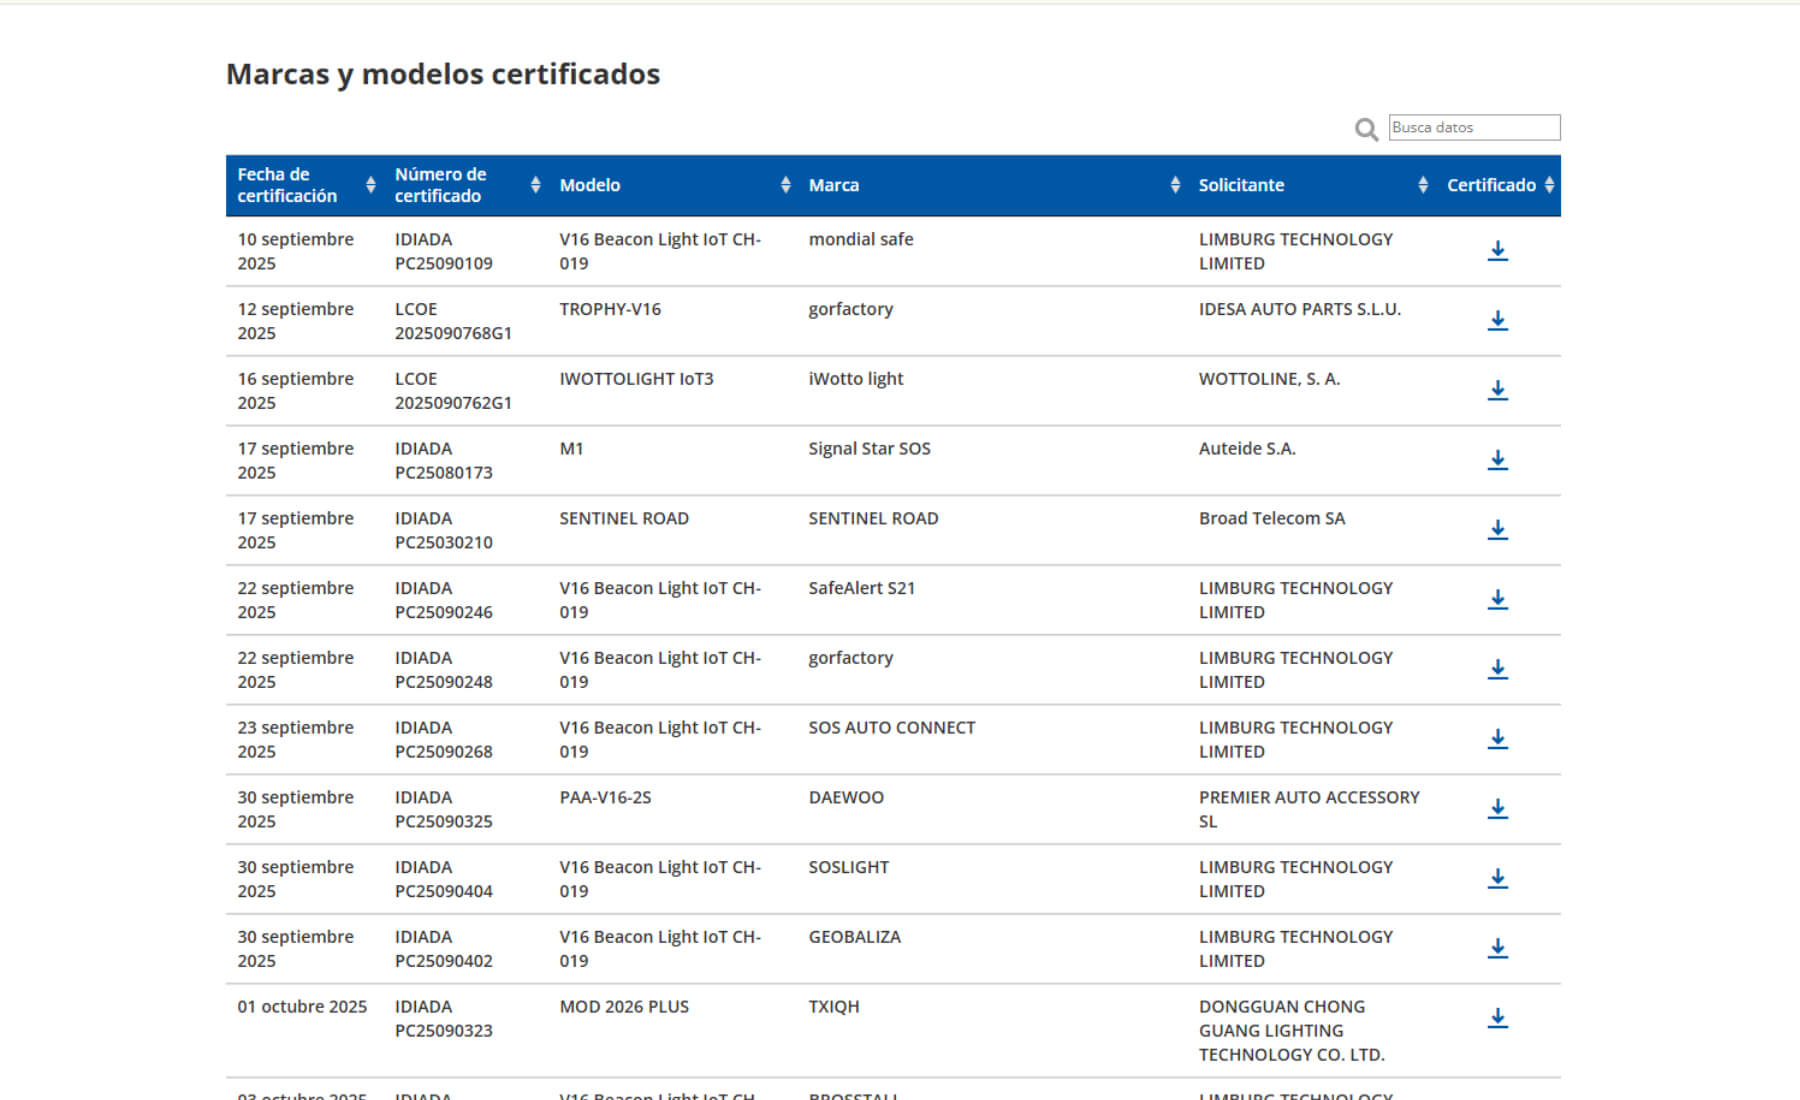This screenshot has height=1100, width=1800.
Task: Download the SafeAlert S21 certificate
Action: point(1497,600)
